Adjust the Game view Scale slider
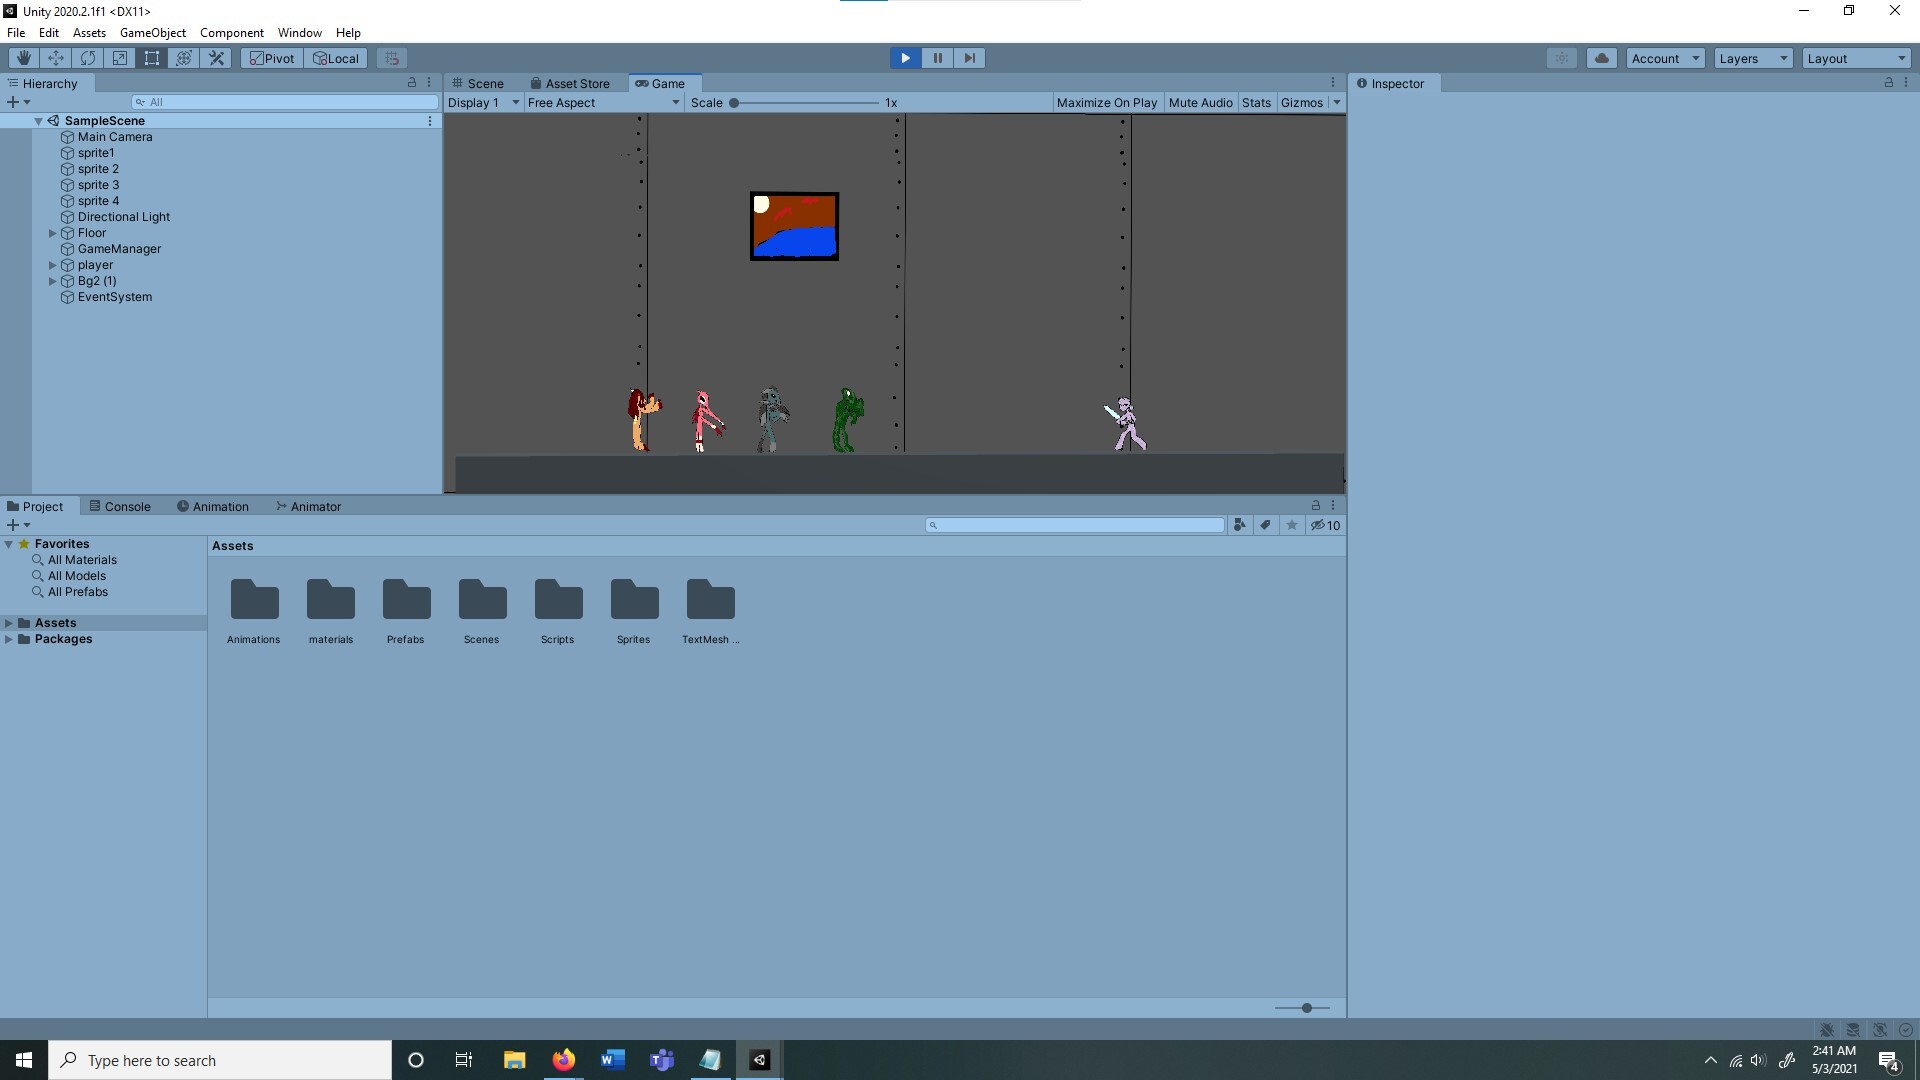 pyautogui.click(x=734, y=102)
